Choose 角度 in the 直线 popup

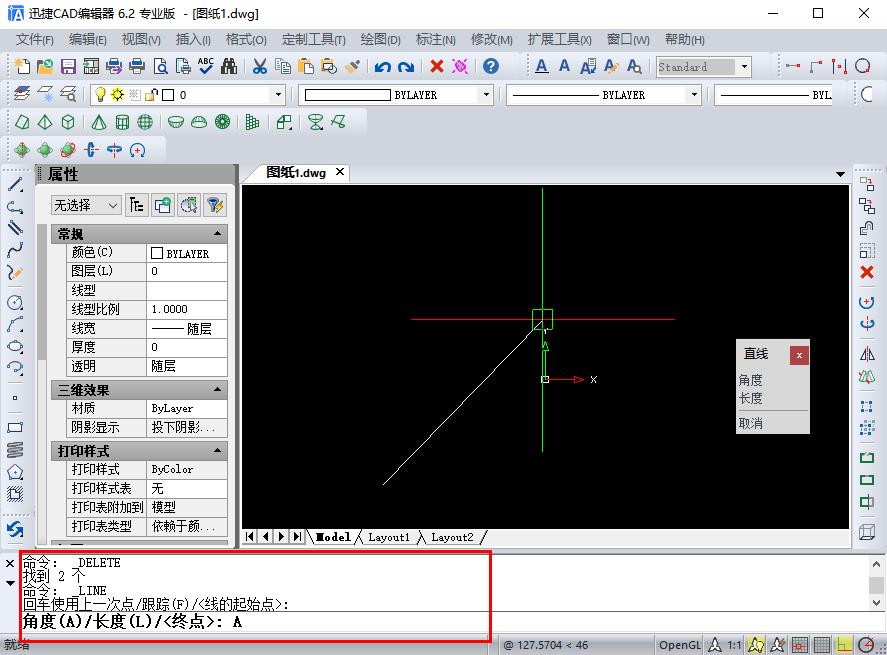point(751,380)
